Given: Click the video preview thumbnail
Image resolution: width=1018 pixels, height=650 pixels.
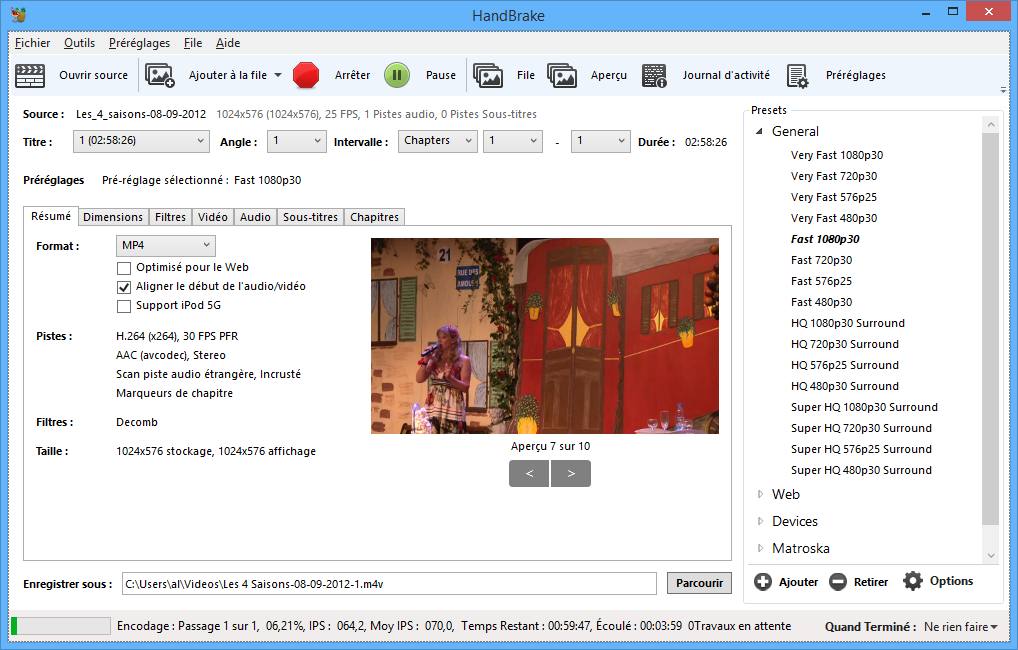Looking at the screenshot, I should point(545,336).
